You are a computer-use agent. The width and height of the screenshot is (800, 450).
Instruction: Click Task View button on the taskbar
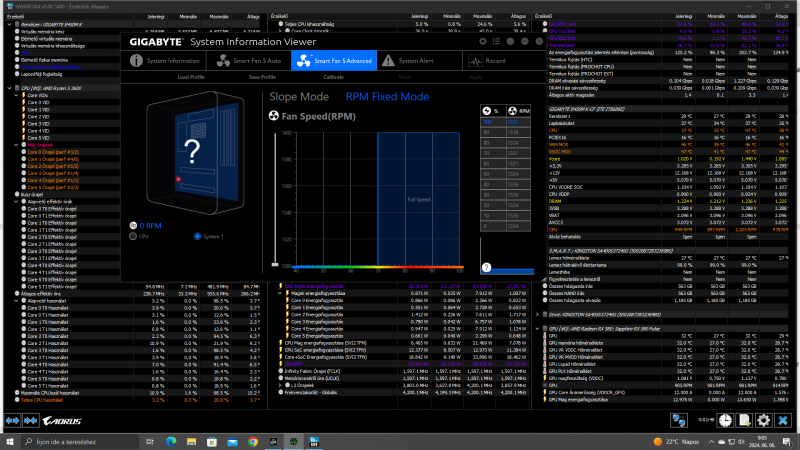tap(149, 441)
